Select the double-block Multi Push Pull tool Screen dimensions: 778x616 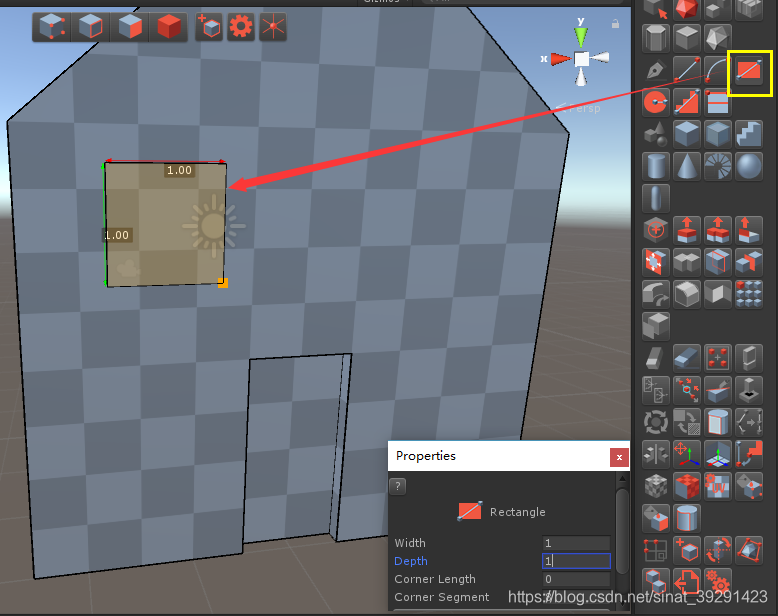click(717, 230)
